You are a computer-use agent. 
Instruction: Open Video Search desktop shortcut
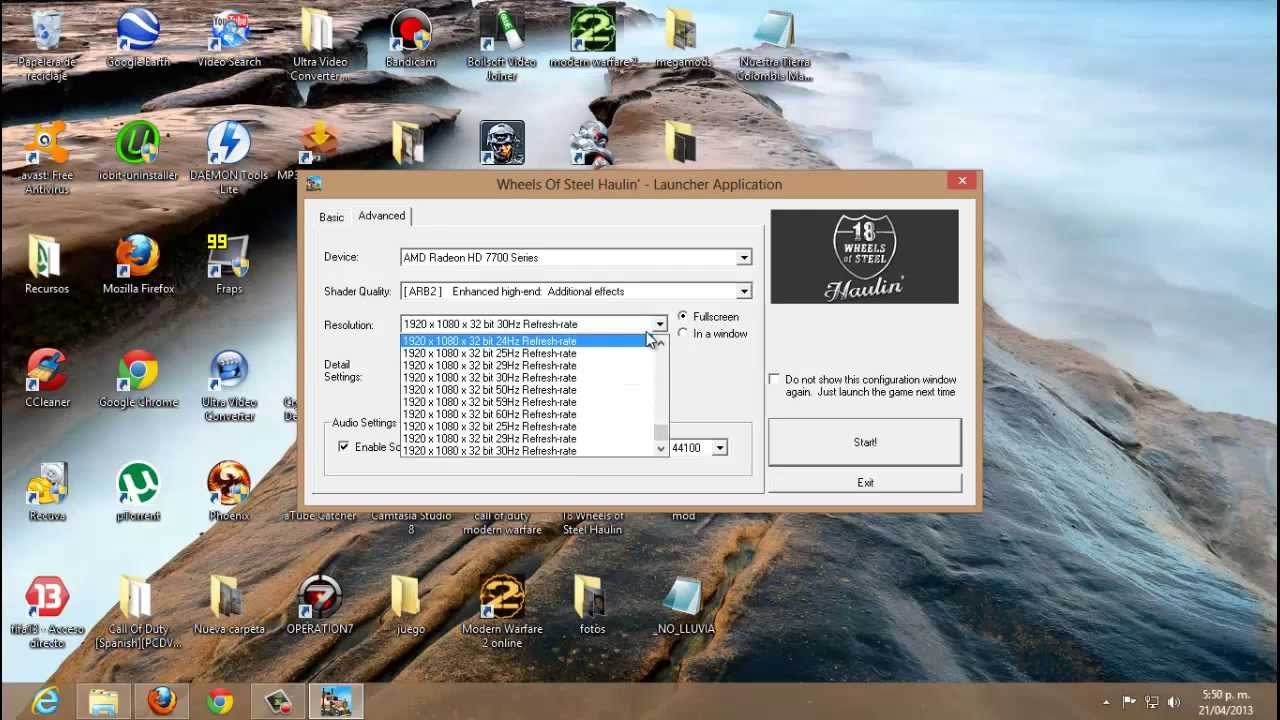229,40
